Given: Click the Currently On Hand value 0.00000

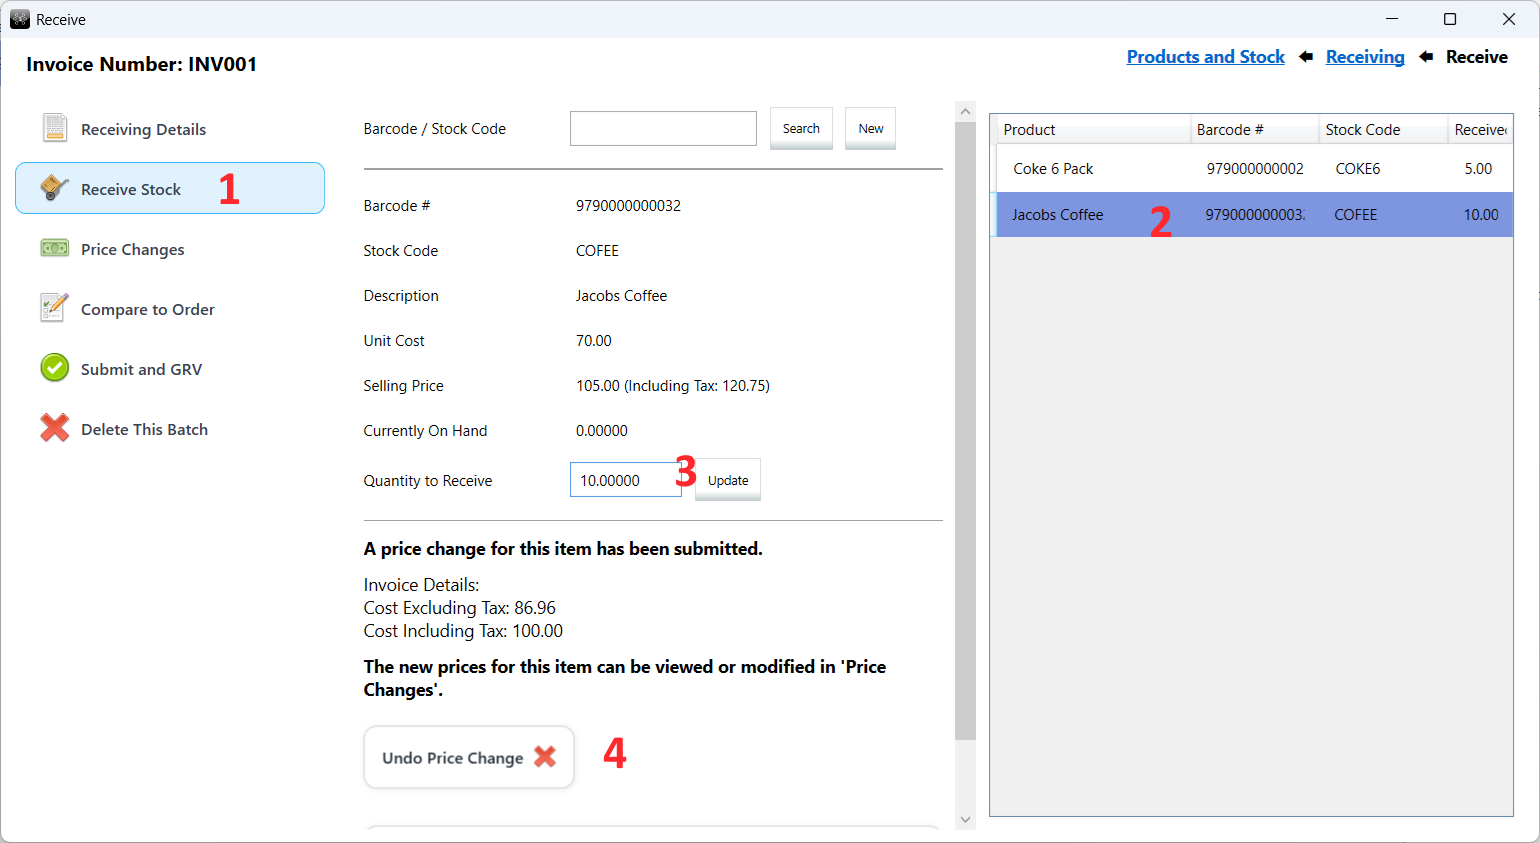Looking at the screenshot, I should (601, 431).
